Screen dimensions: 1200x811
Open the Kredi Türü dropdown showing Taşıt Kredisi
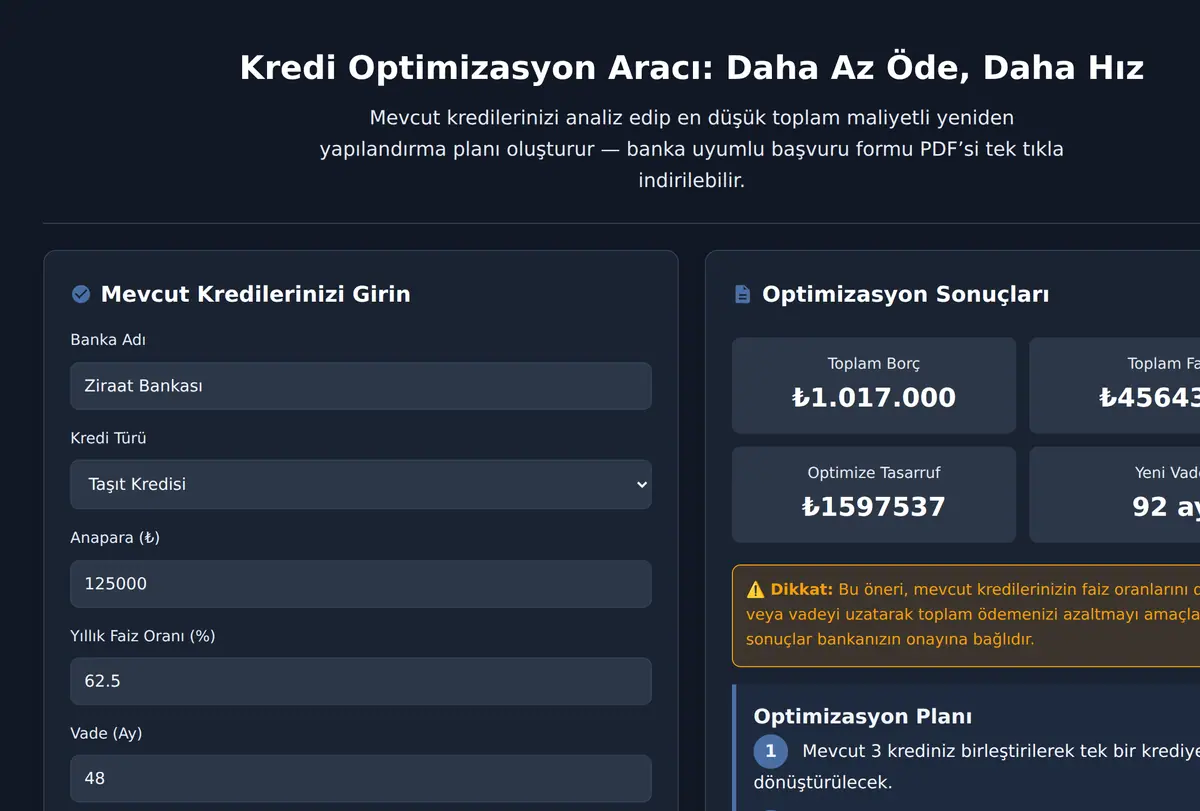coord(361,484)
